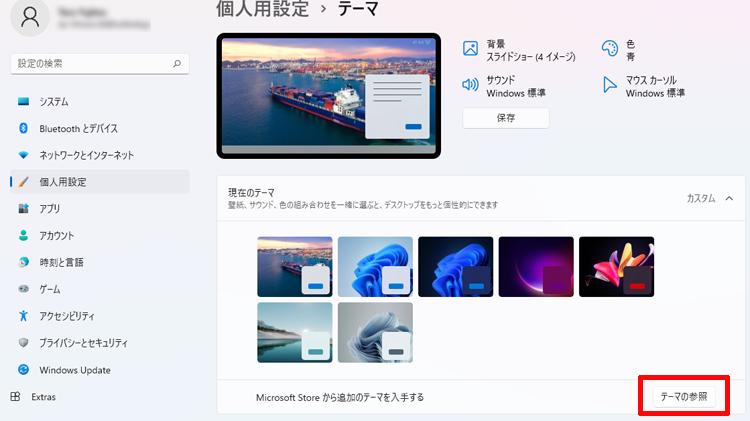Click the search magnifier icon

177,63
